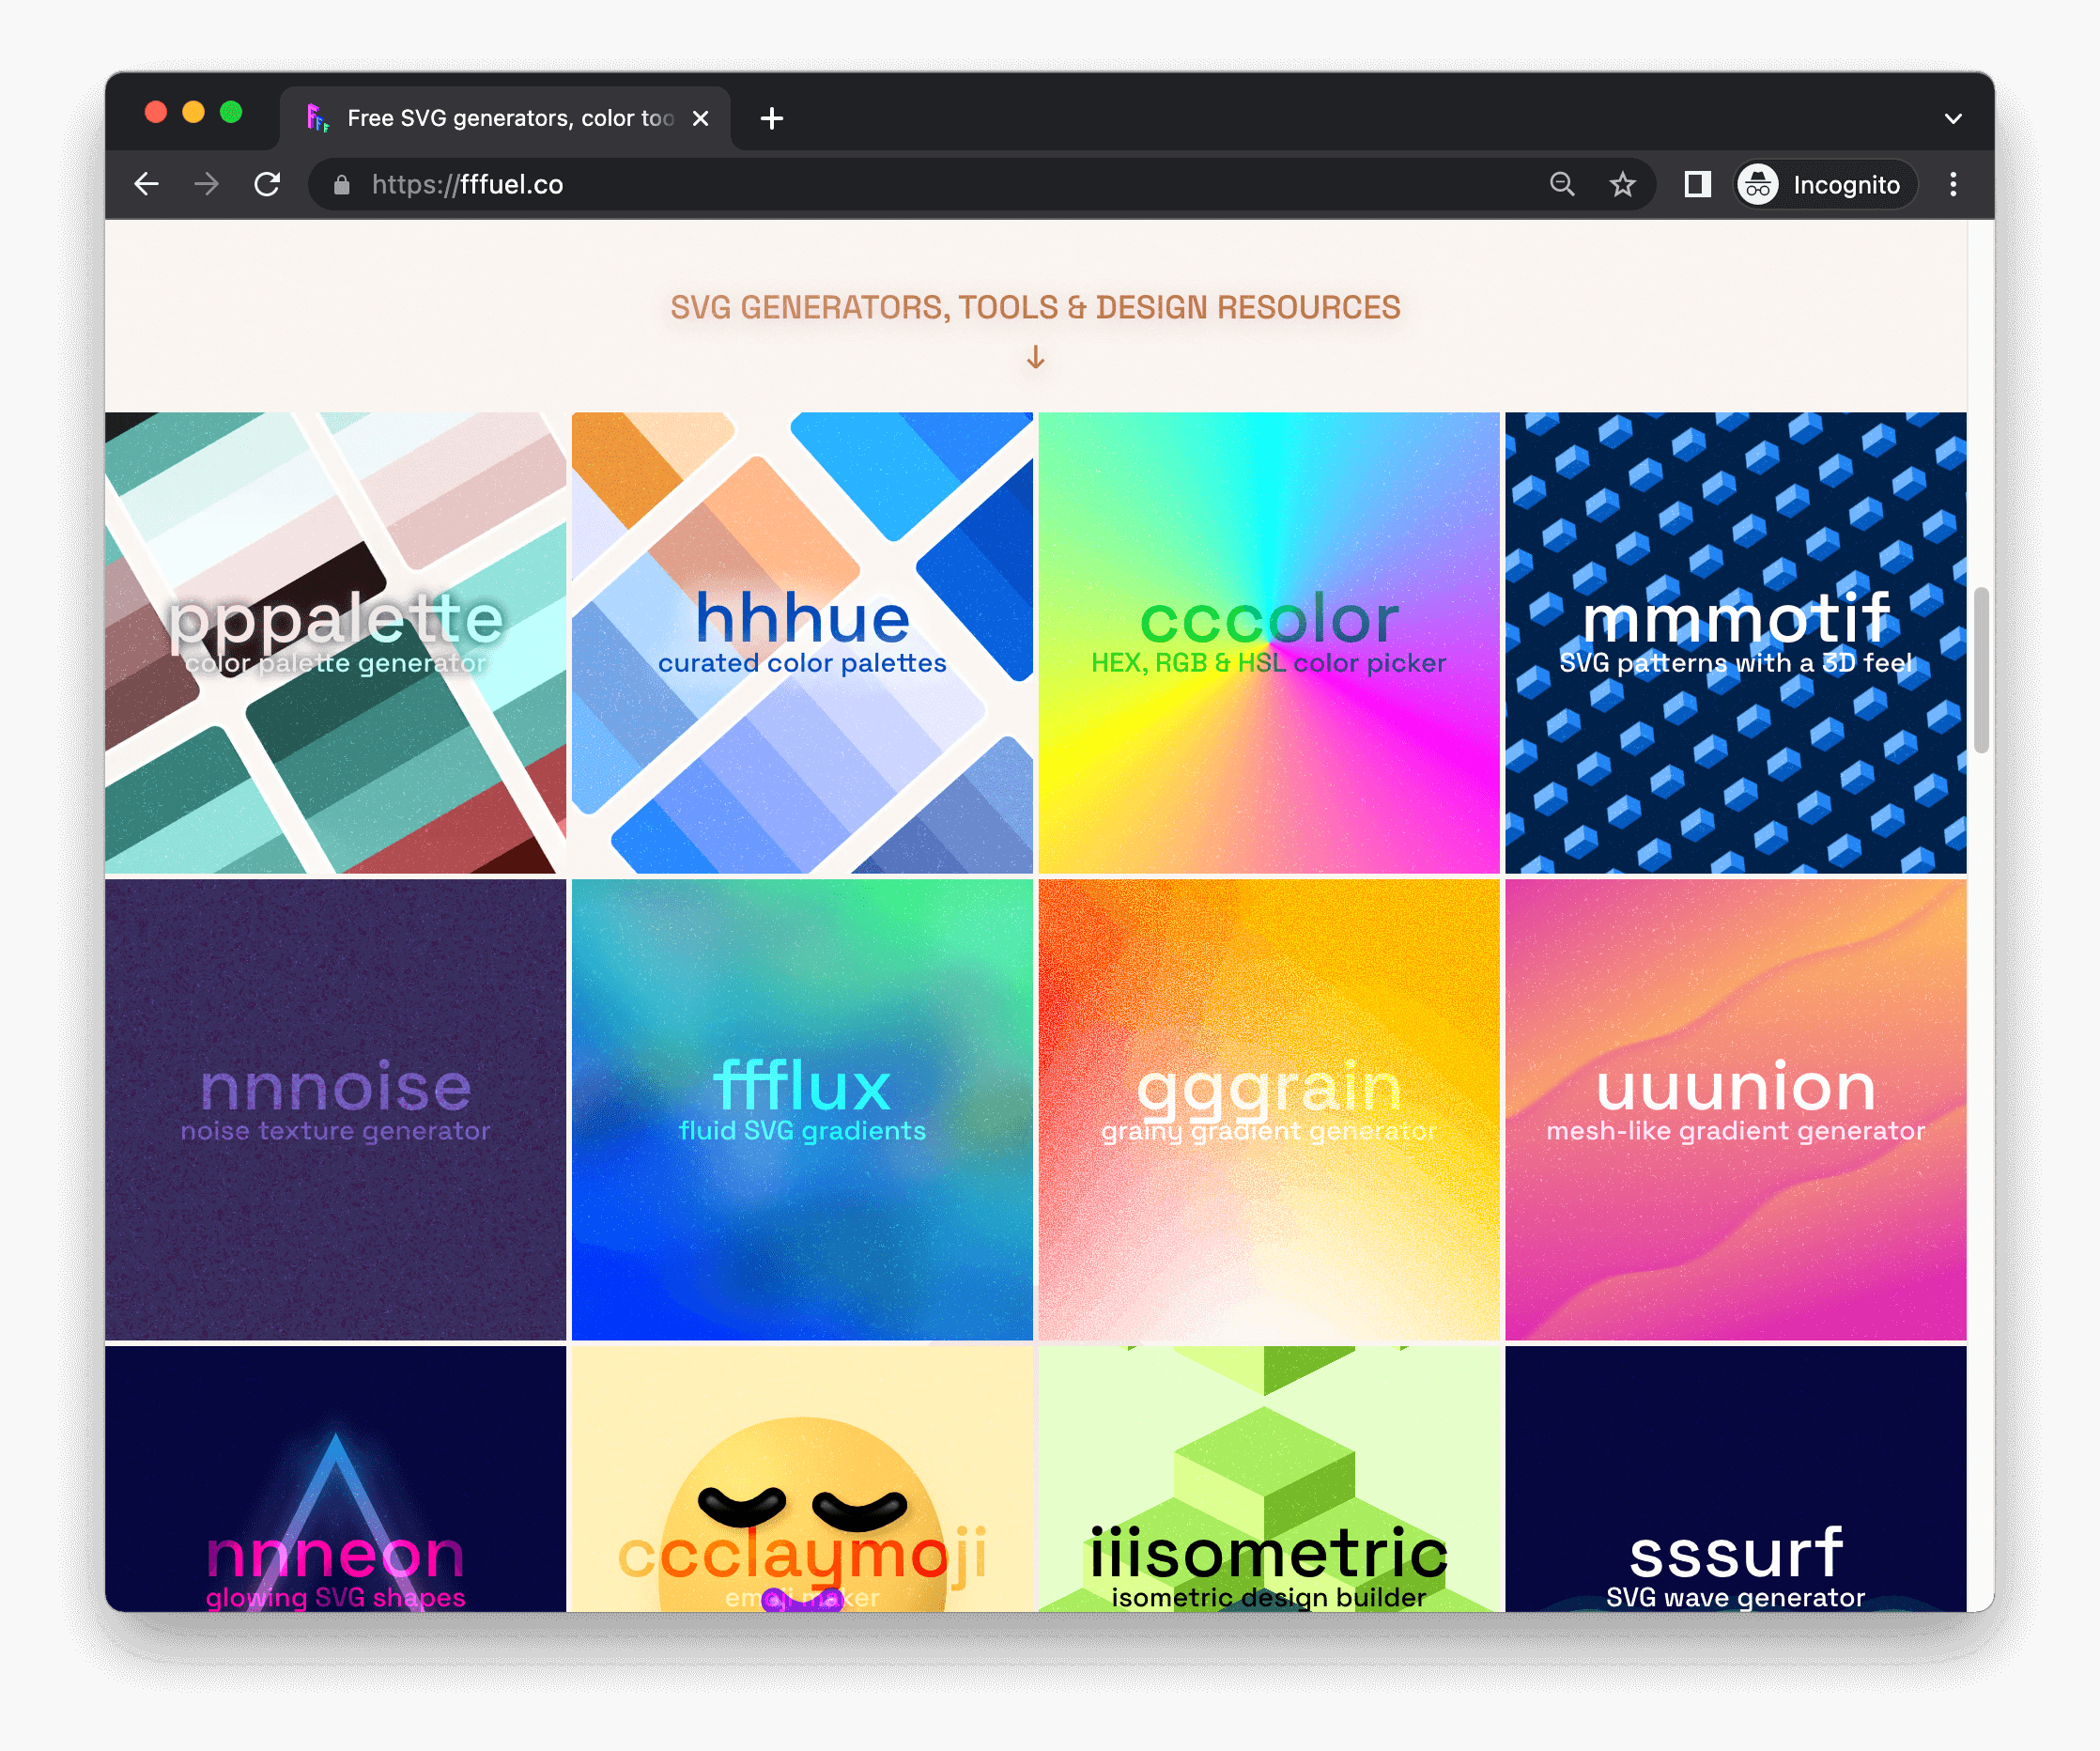Reload the fffuel page
Viewport: 2100px width, 1751px height.
(x=267, y=184)
